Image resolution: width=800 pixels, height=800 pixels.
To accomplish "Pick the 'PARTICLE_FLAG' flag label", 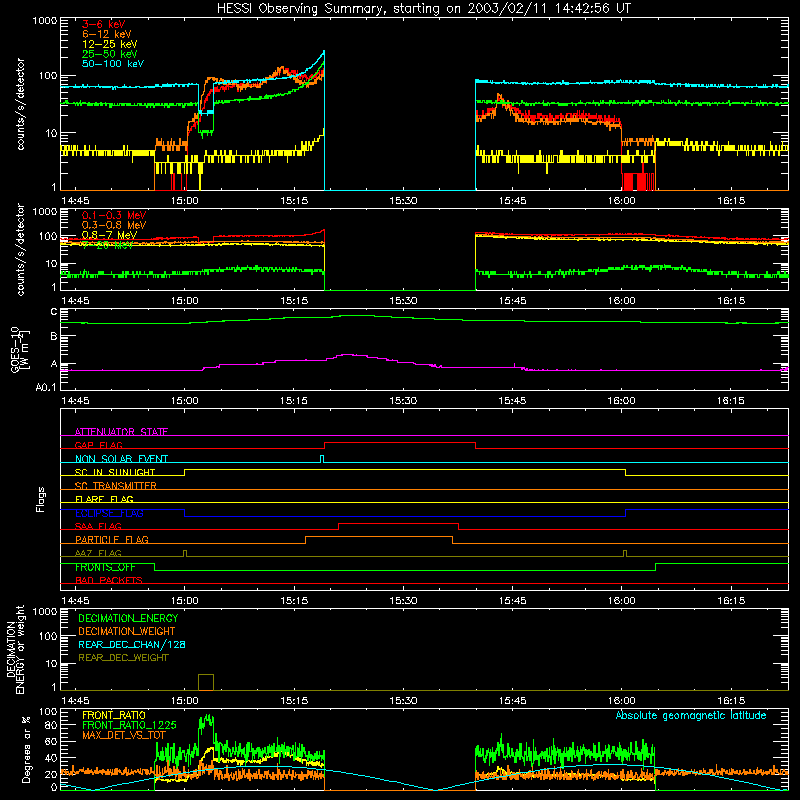I will click(112, 540).
